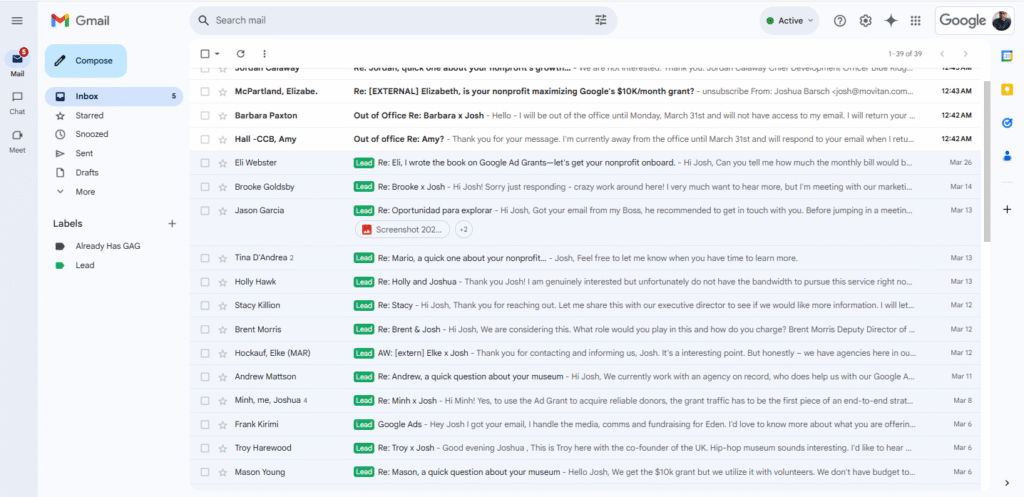Star the Holly Hawk email

pos(222,282)
